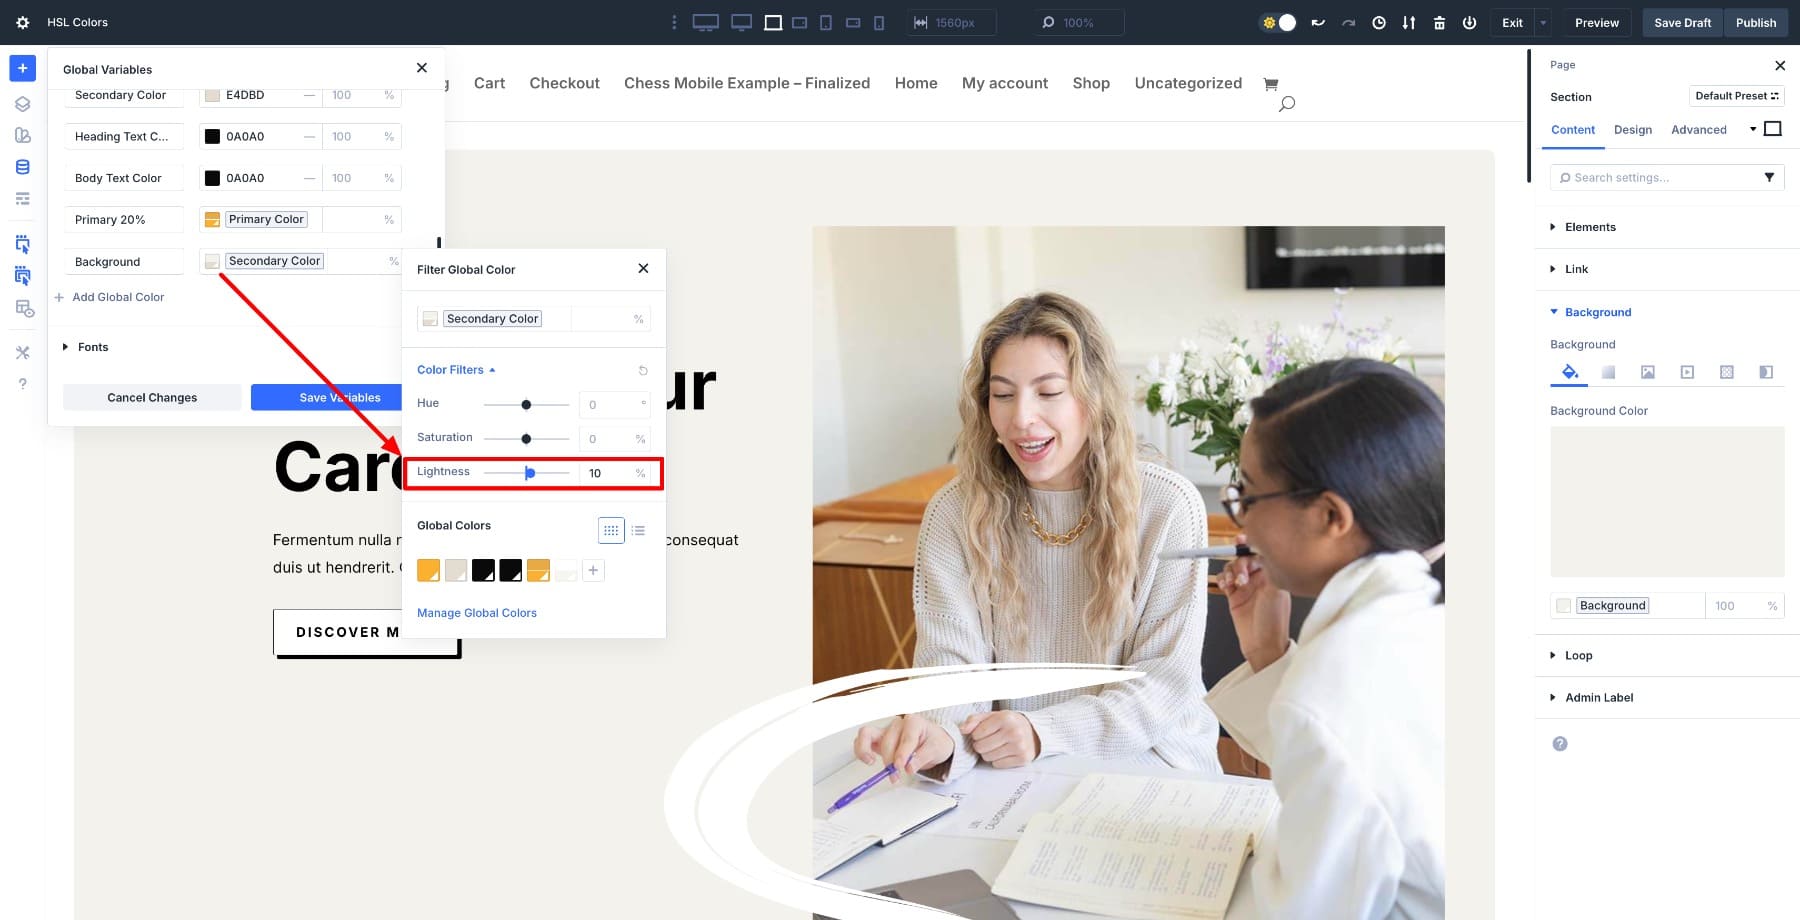Screen dimensions: 1800x920
Task: Open the Add Element panel in the sidebar
Action: click(22, 68)
